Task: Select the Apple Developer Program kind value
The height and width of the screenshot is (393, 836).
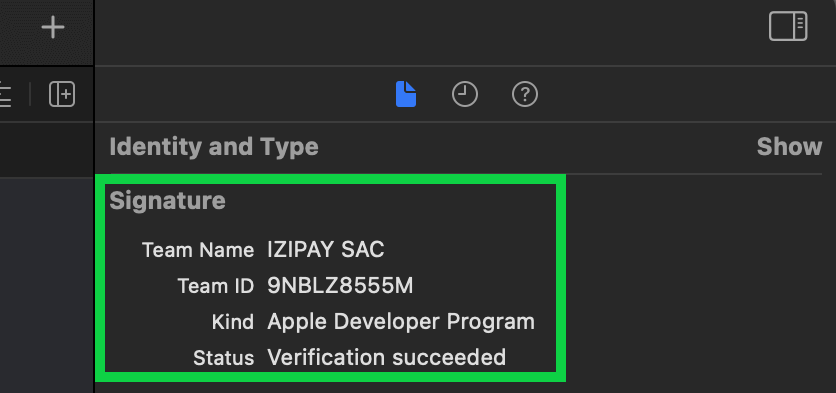Action: point(401,322)
